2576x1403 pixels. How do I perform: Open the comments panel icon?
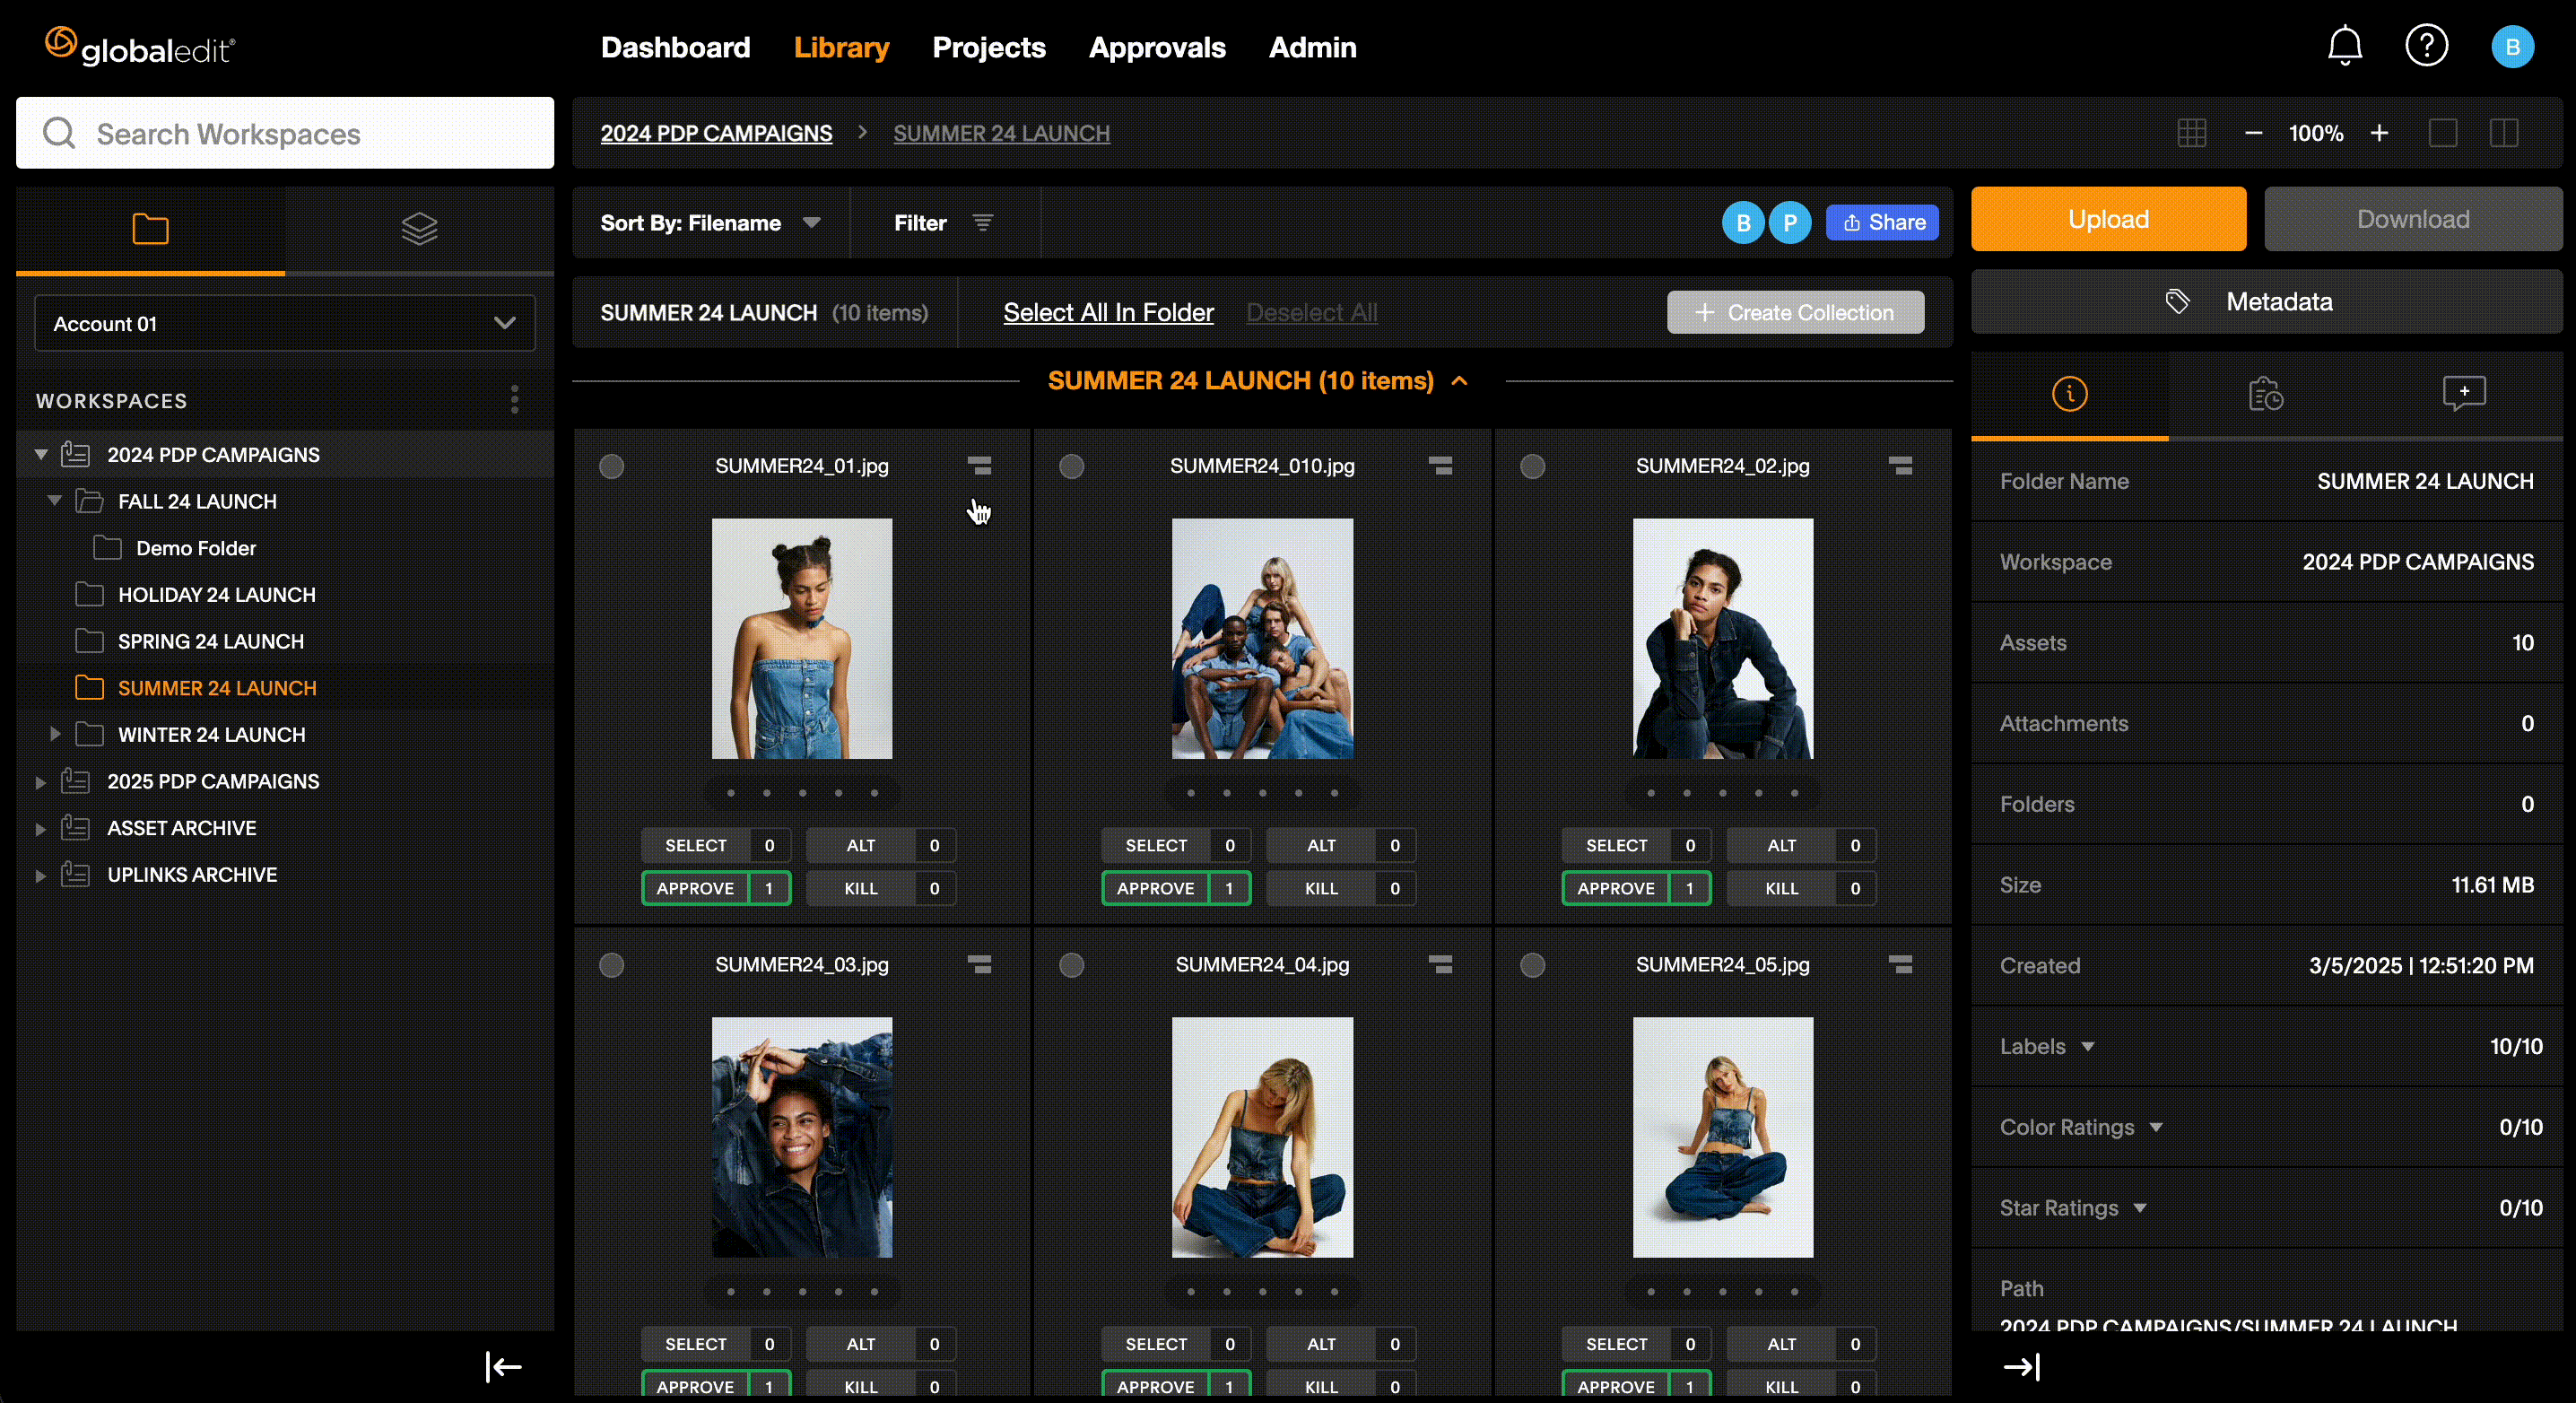coord(2463,393)
